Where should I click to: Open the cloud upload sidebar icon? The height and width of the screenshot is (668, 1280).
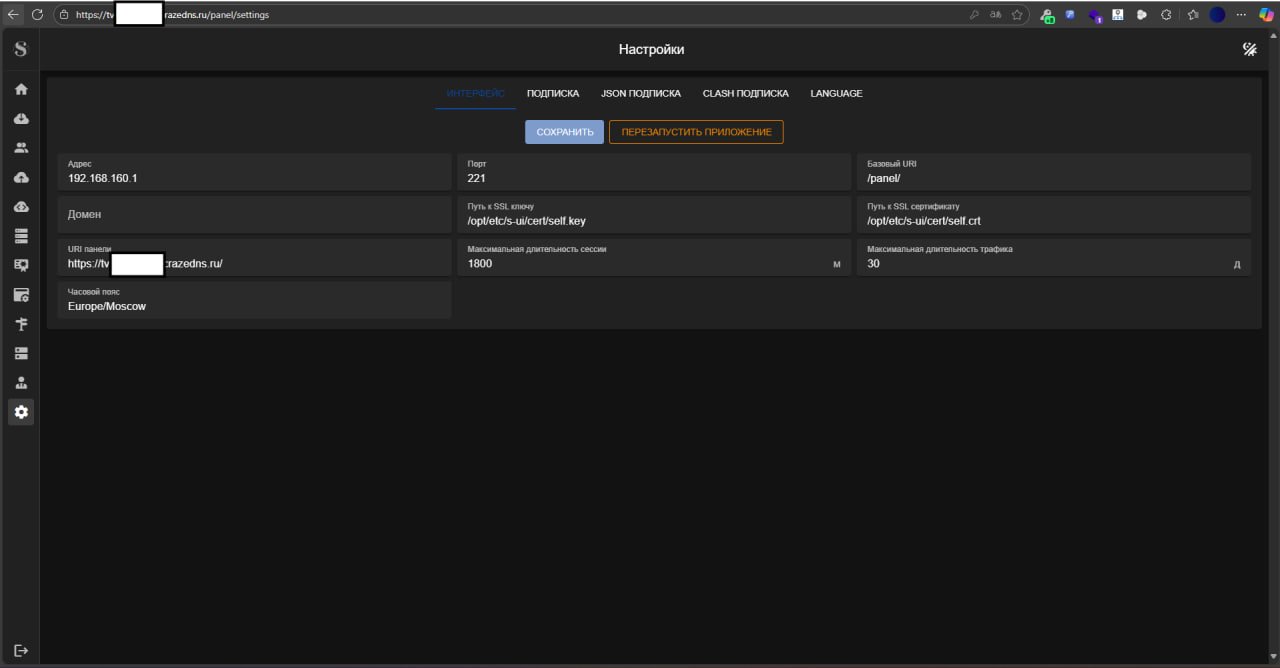point(21,177)
